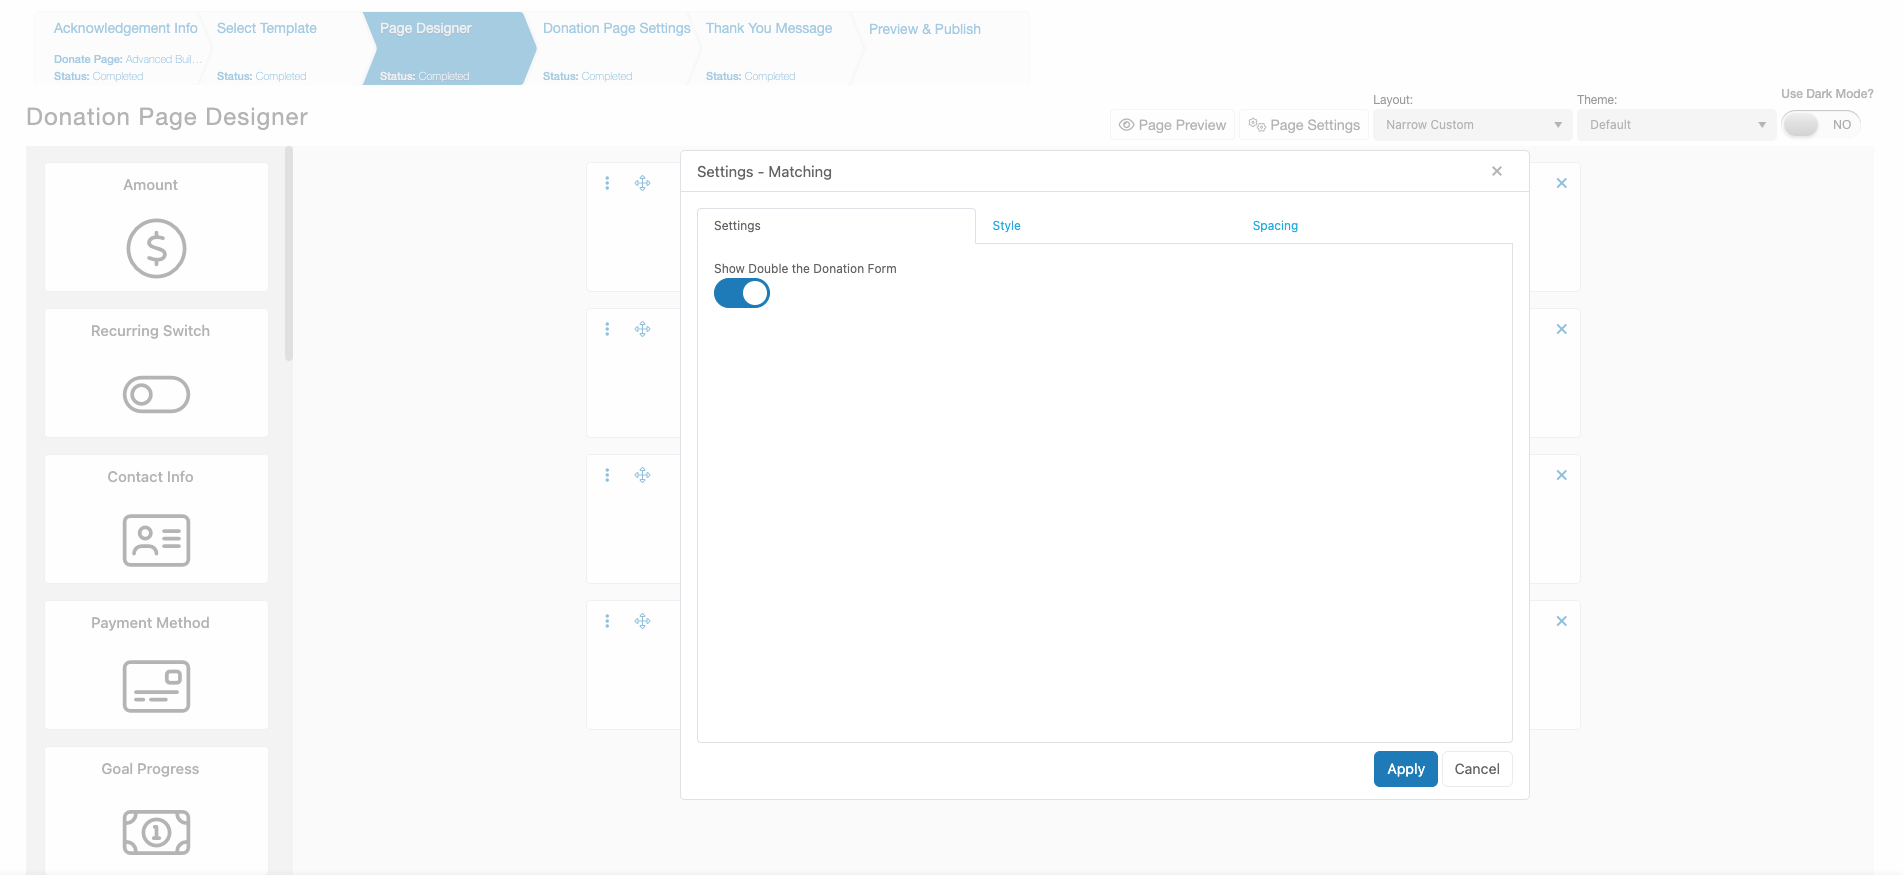Cancel the Matching settings dialog
The image size is (1904, 875).
tap(1477, 769)
